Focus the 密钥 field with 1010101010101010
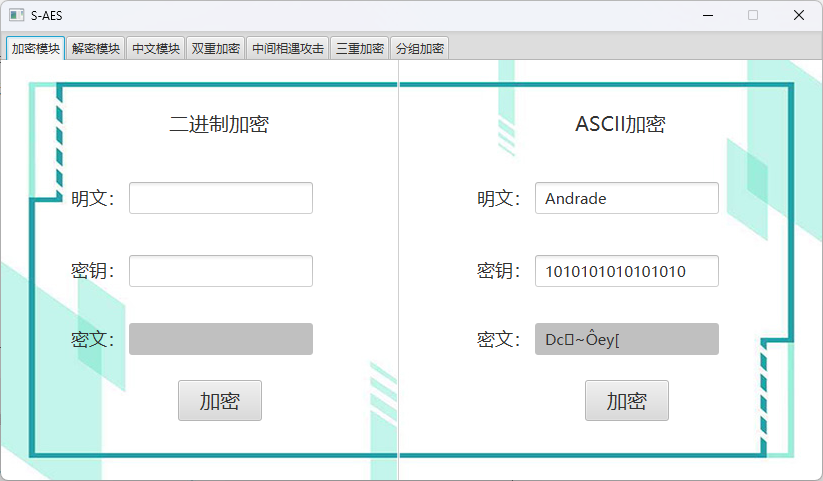Image resolution: width=823 pixels, height=481 pixels. click(x=627, y=271)
